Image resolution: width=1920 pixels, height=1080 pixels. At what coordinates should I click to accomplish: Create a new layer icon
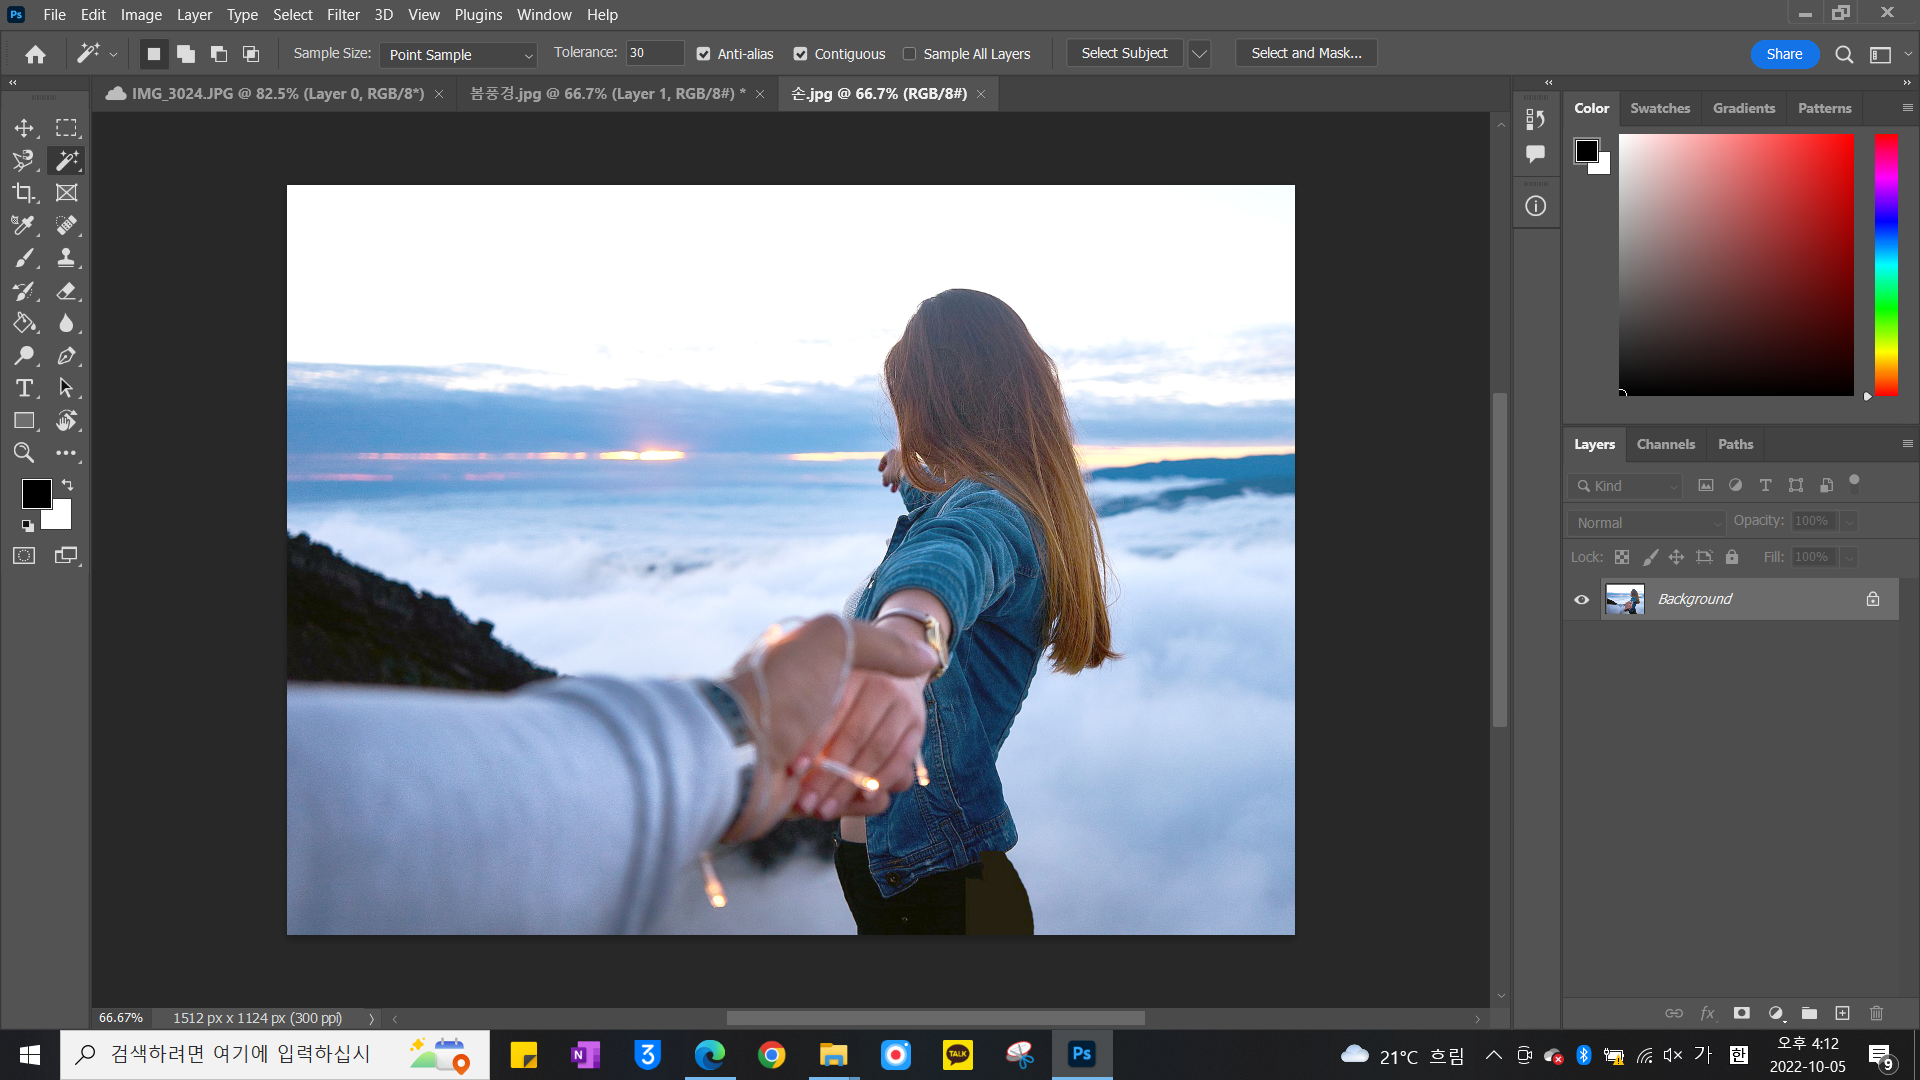coord(1842,1013)
